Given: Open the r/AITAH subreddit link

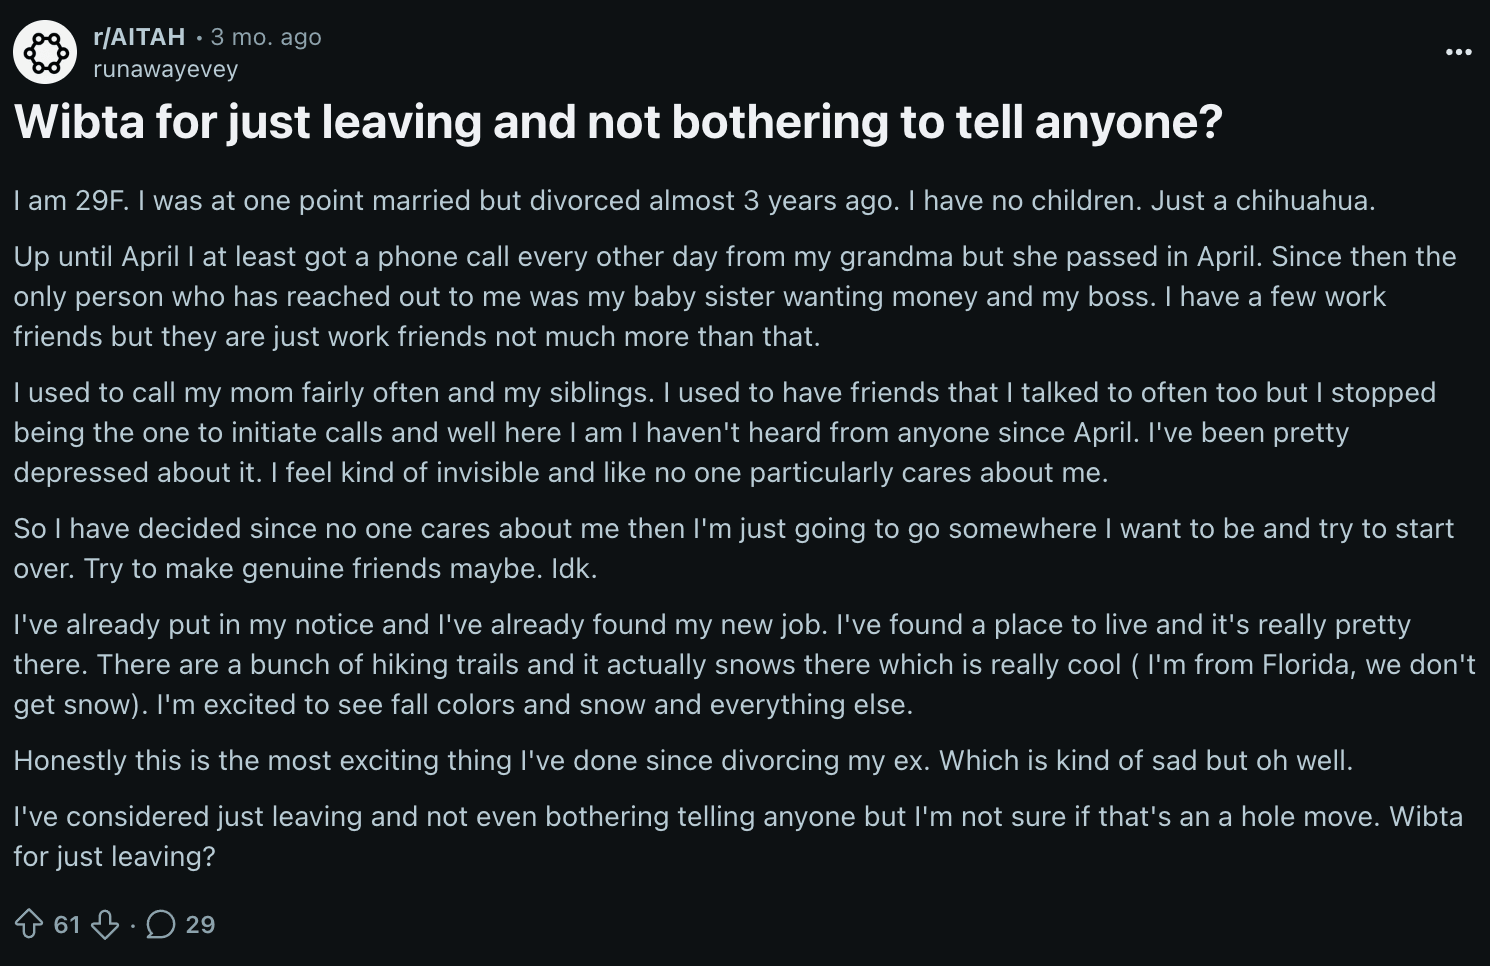Looking at the screenshot, I should pyautogui.click(x=139, y=37).
